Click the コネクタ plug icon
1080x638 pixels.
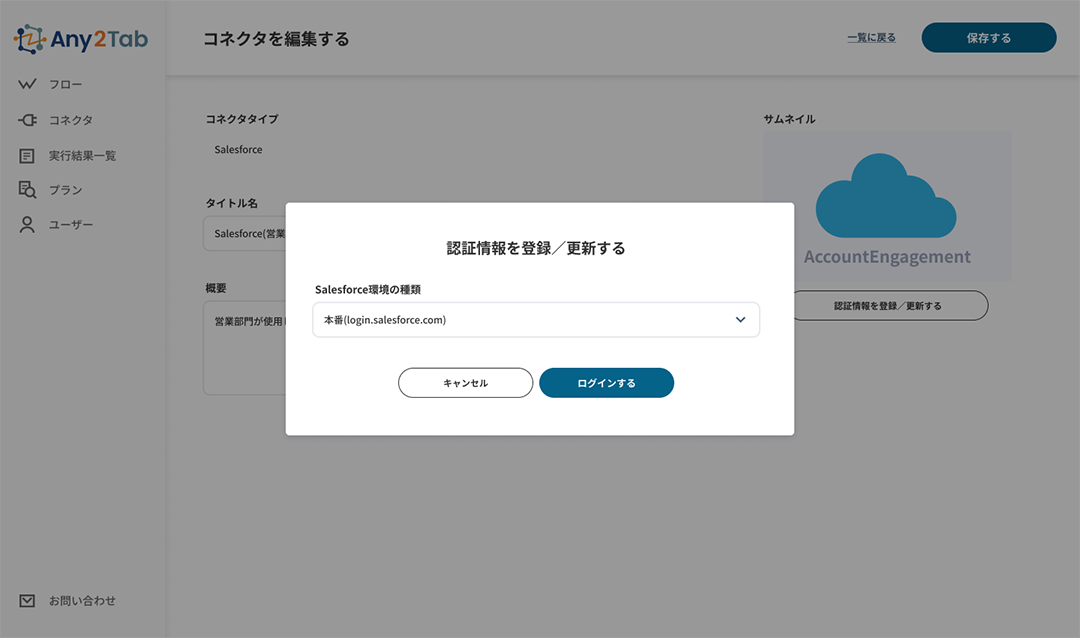[28, 120]
